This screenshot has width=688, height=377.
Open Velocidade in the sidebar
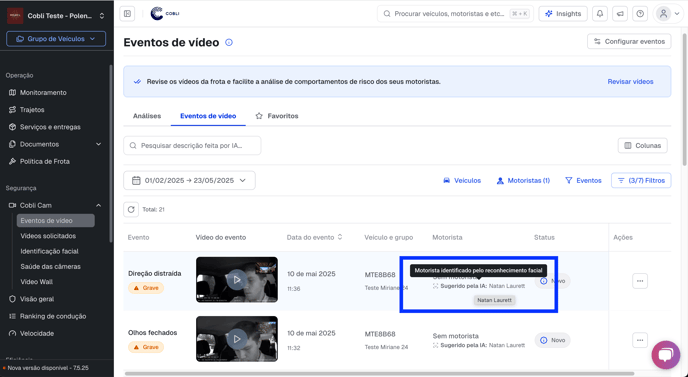tap(37, 334)
